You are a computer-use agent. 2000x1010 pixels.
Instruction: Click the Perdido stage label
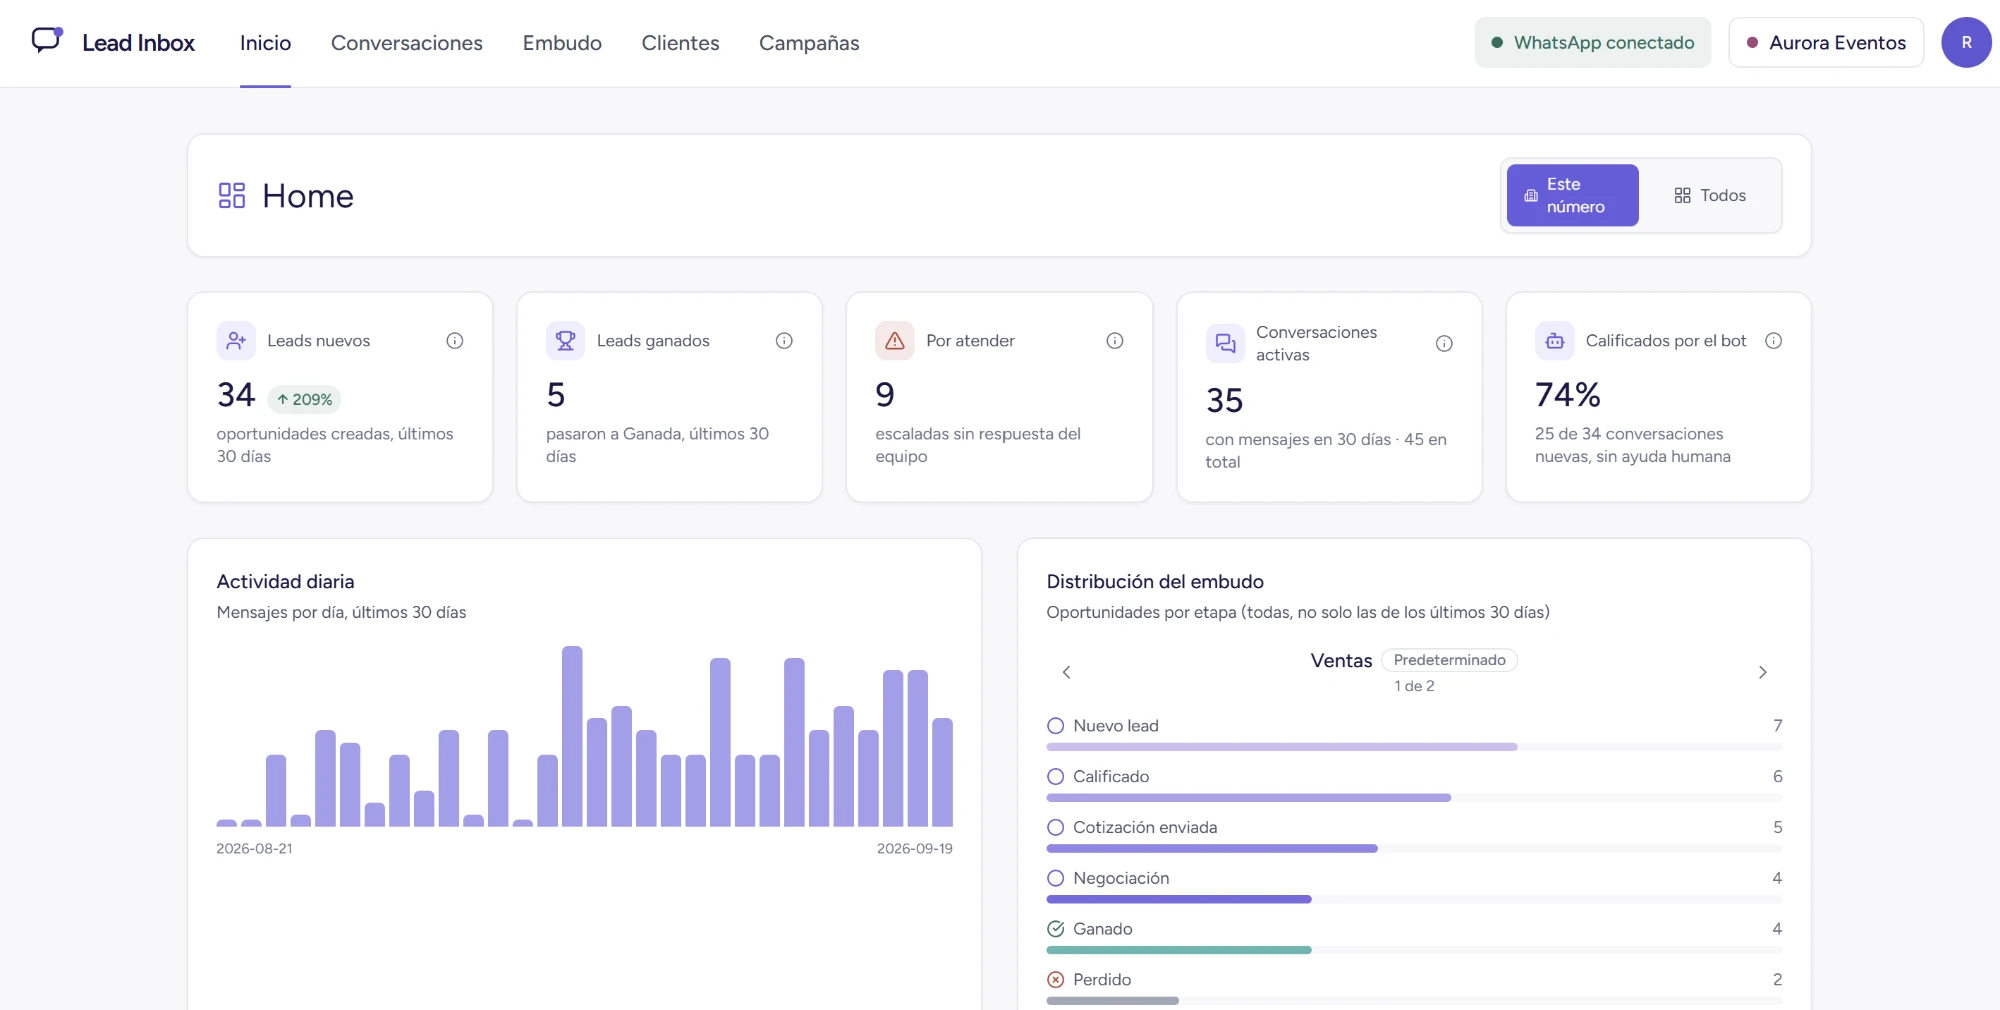(x=1102, y=980)
